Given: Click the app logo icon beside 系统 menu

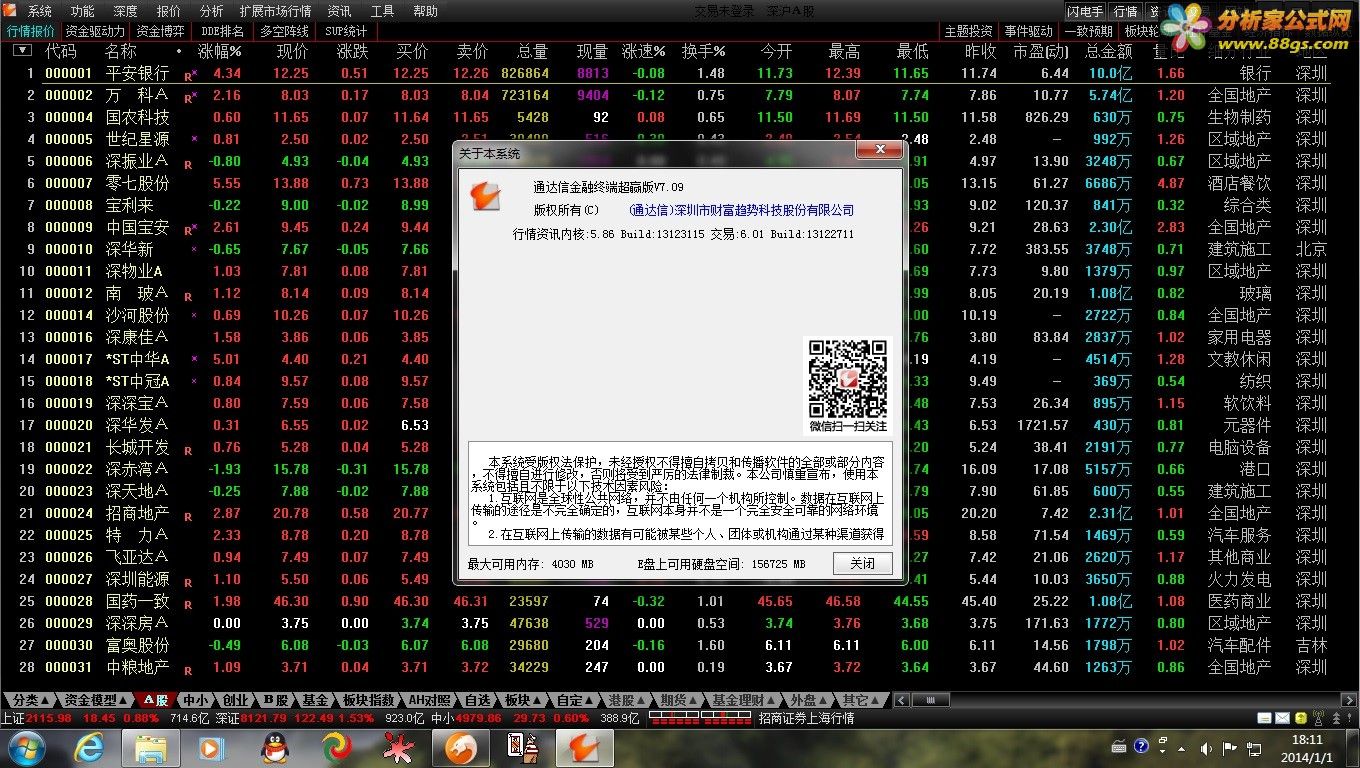Looking at the screenshot, I should [x=11, y=11].
